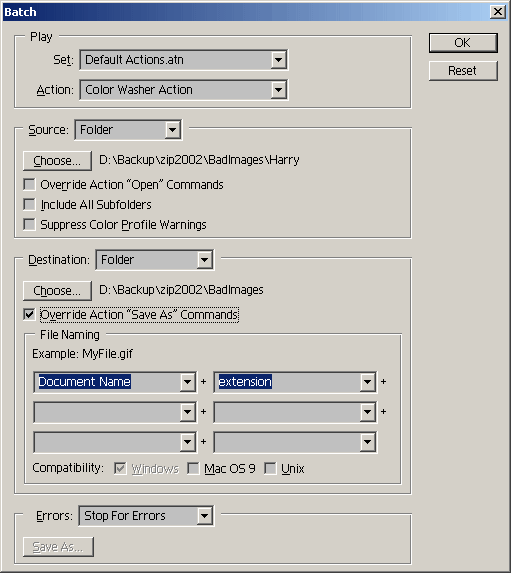
Task: Open the Set dropdown showing Default Actions.atn
Action: point(183,60)
